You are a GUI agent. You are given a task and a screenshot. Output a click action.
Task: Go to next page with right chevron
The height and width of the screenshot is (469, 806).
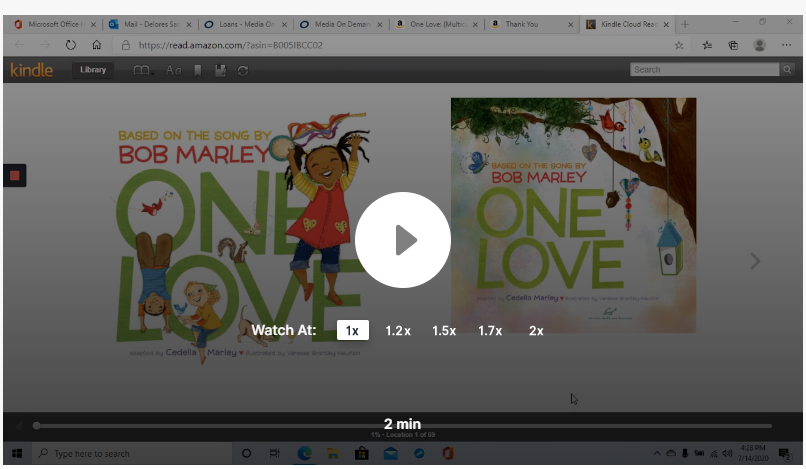click(755, 261)
